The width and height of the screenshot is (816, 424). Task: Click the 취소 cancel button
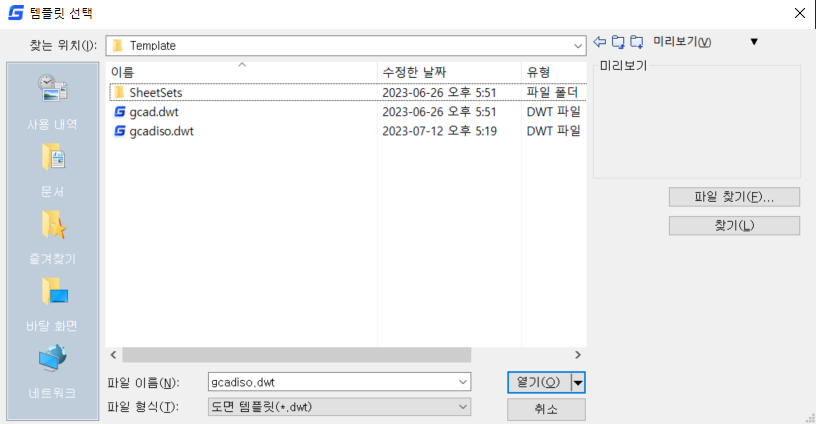tap(546, 409)
